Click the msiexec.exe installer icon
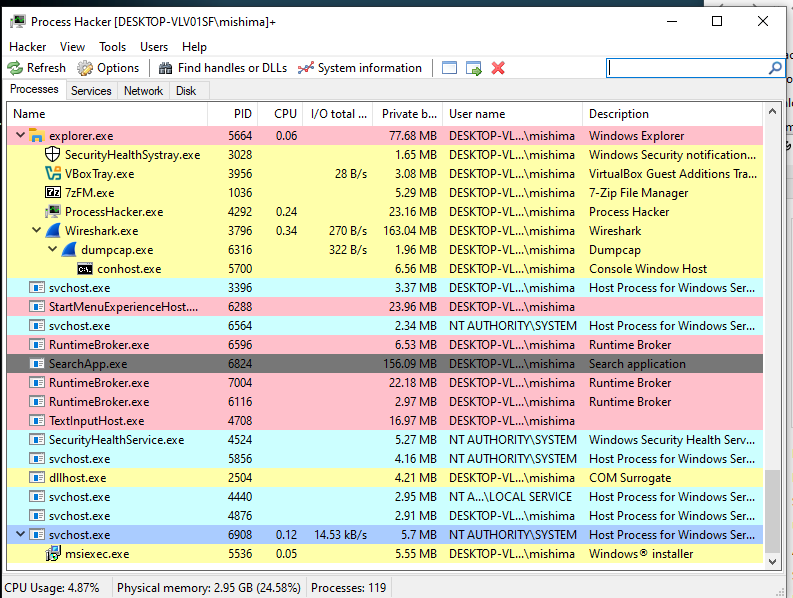 pyautogui.click(x=53, y=554)
